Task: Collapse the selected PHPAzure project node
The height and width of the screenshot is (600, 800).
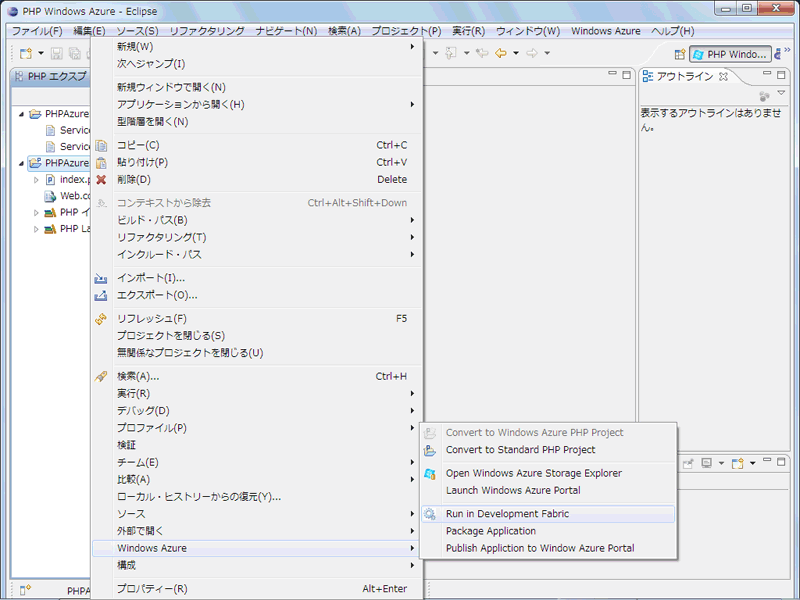Action: coord(21,163)
